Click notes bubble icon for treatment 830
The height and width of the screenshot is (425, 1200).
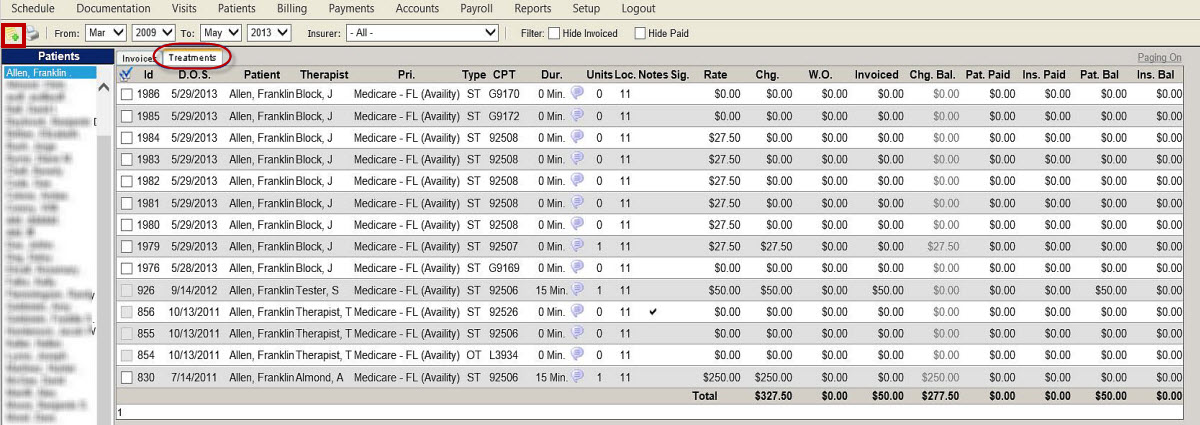577,377
